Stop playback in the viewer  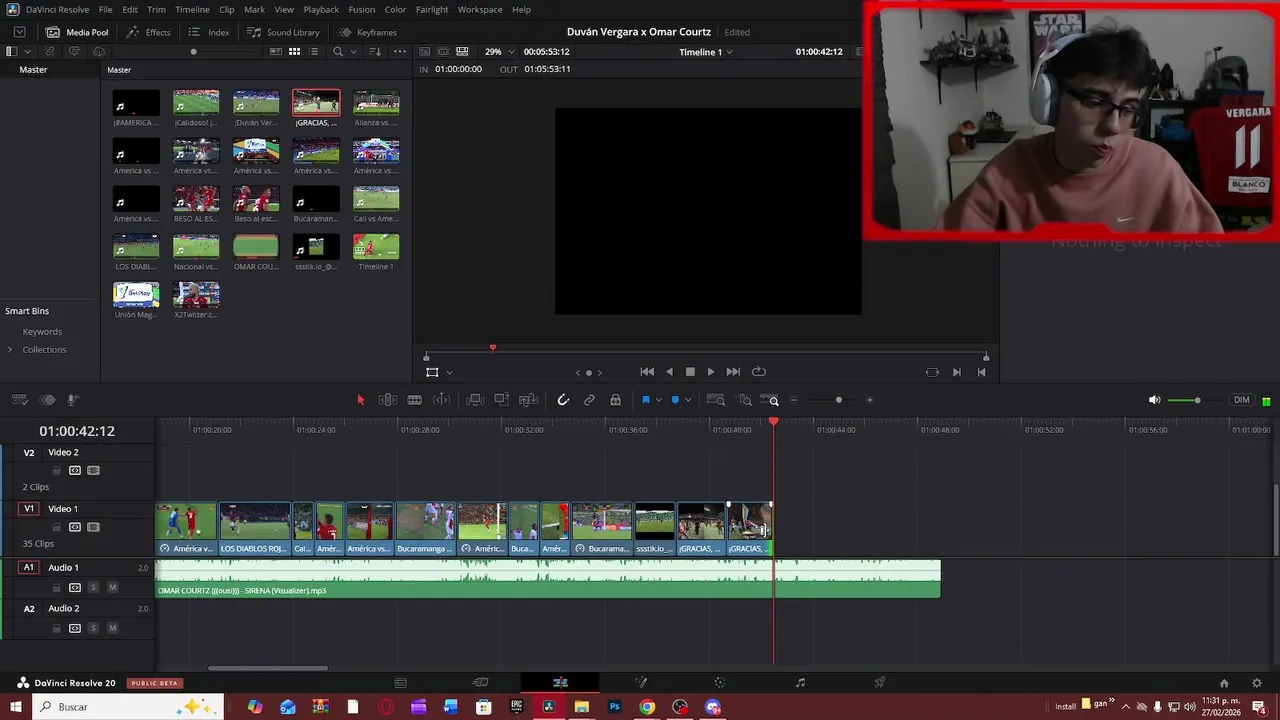690,372
